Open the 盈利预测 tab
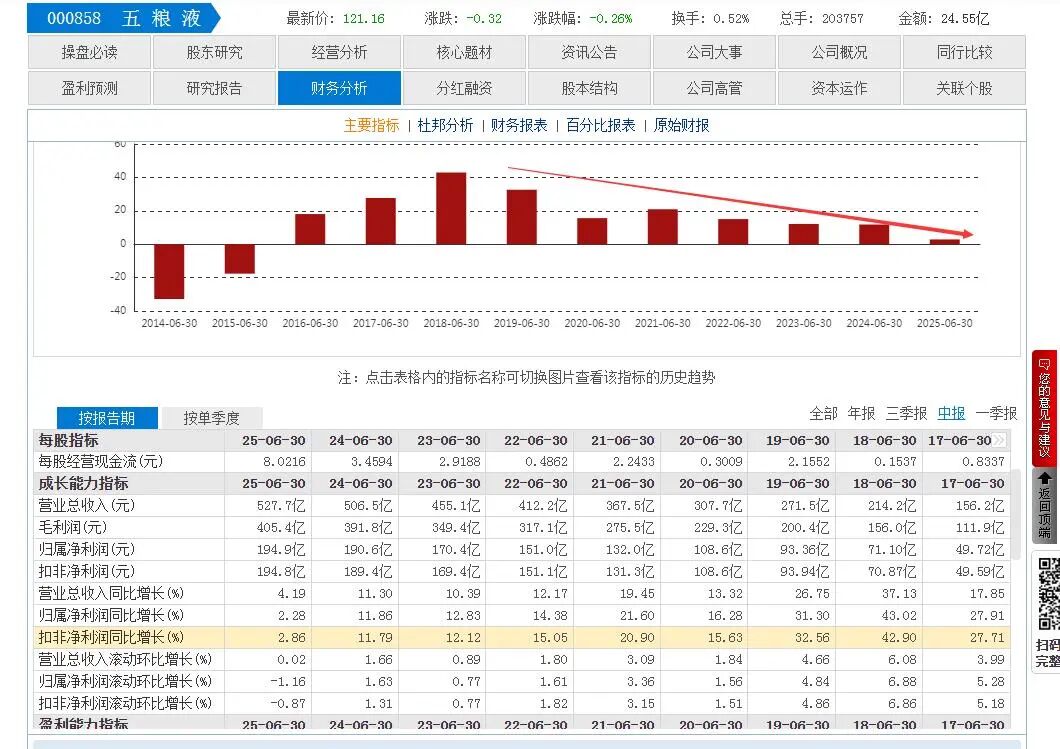Viewport: 1060px width, 749px height. pos(89,88)
